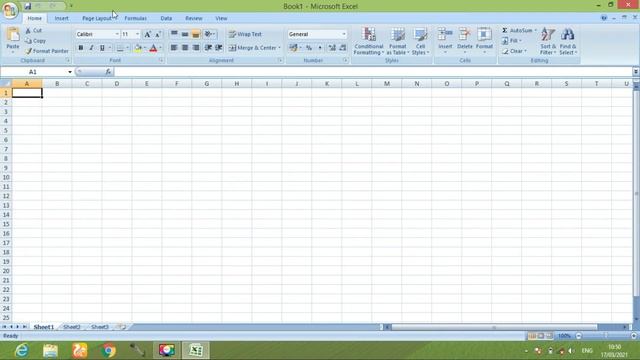Switch to the Data tab
Image resolution: width=640 pixels, height=360 pixels.
click(x=166, y=18)
